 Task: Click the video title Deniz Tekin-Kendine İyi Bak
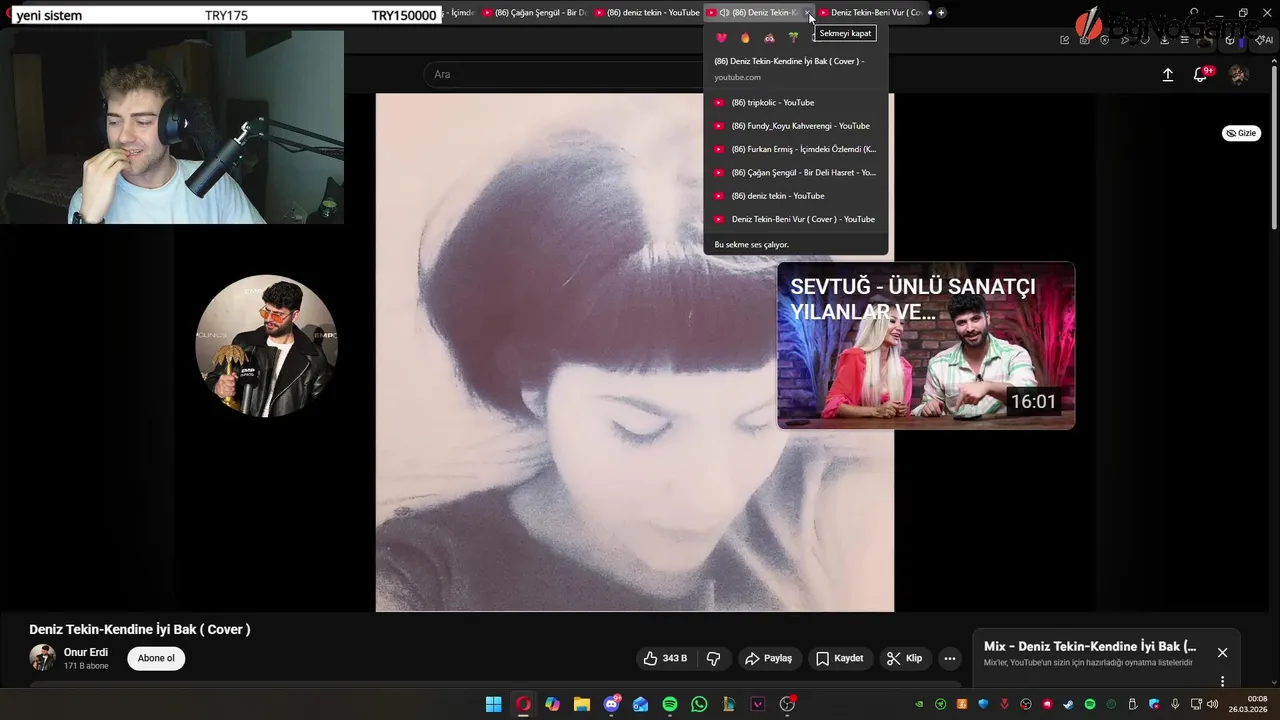[139, 629]
